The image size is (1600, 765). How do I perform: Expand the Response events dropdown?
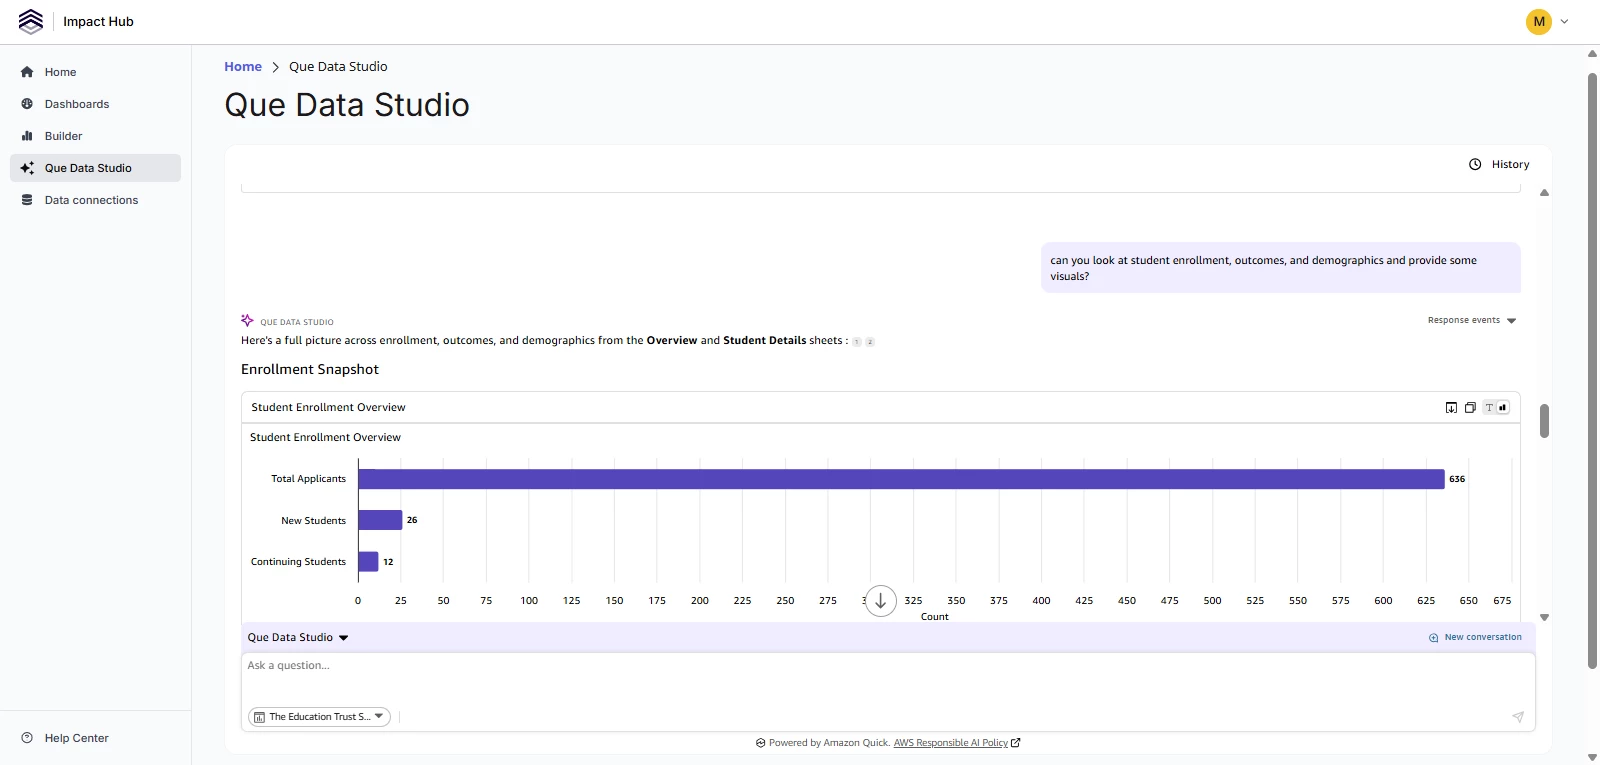click(x=1472, y=320)
